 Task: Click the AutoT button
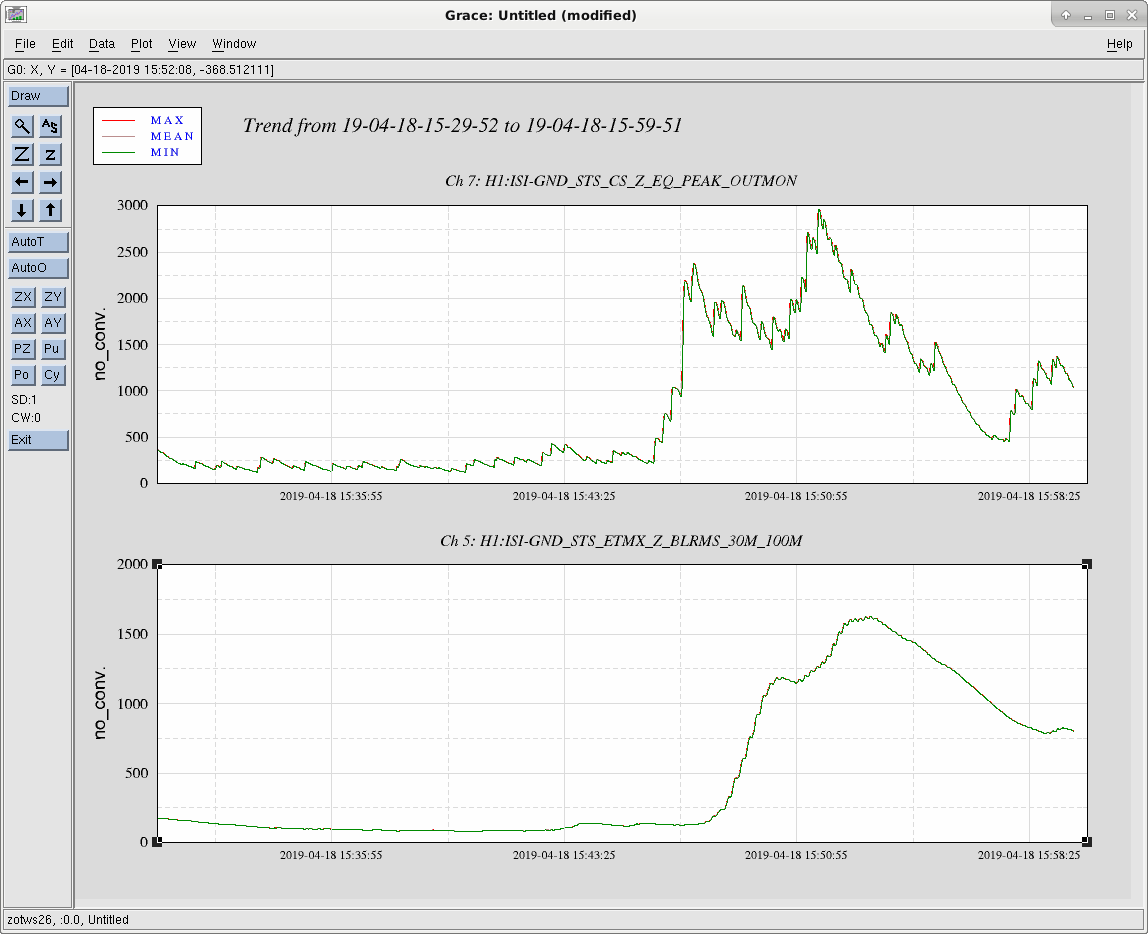38,242
